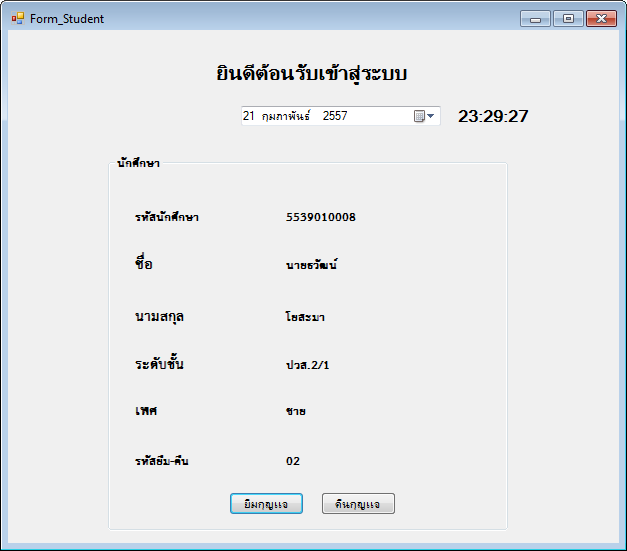The image size is (627, 551).
Task: Click the borrow-return code value 02
Action: click(x=293, y=461)
